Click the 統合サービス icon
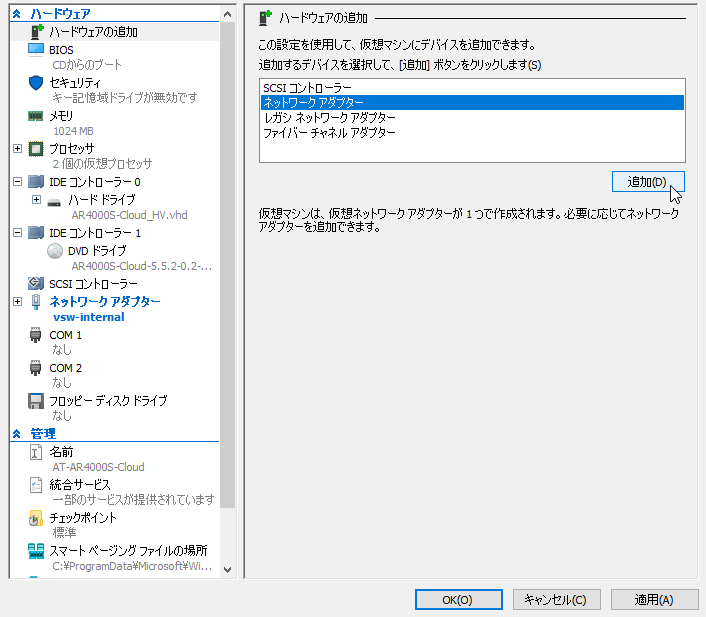This screenshot has width=706, height=617. point(36,485)
